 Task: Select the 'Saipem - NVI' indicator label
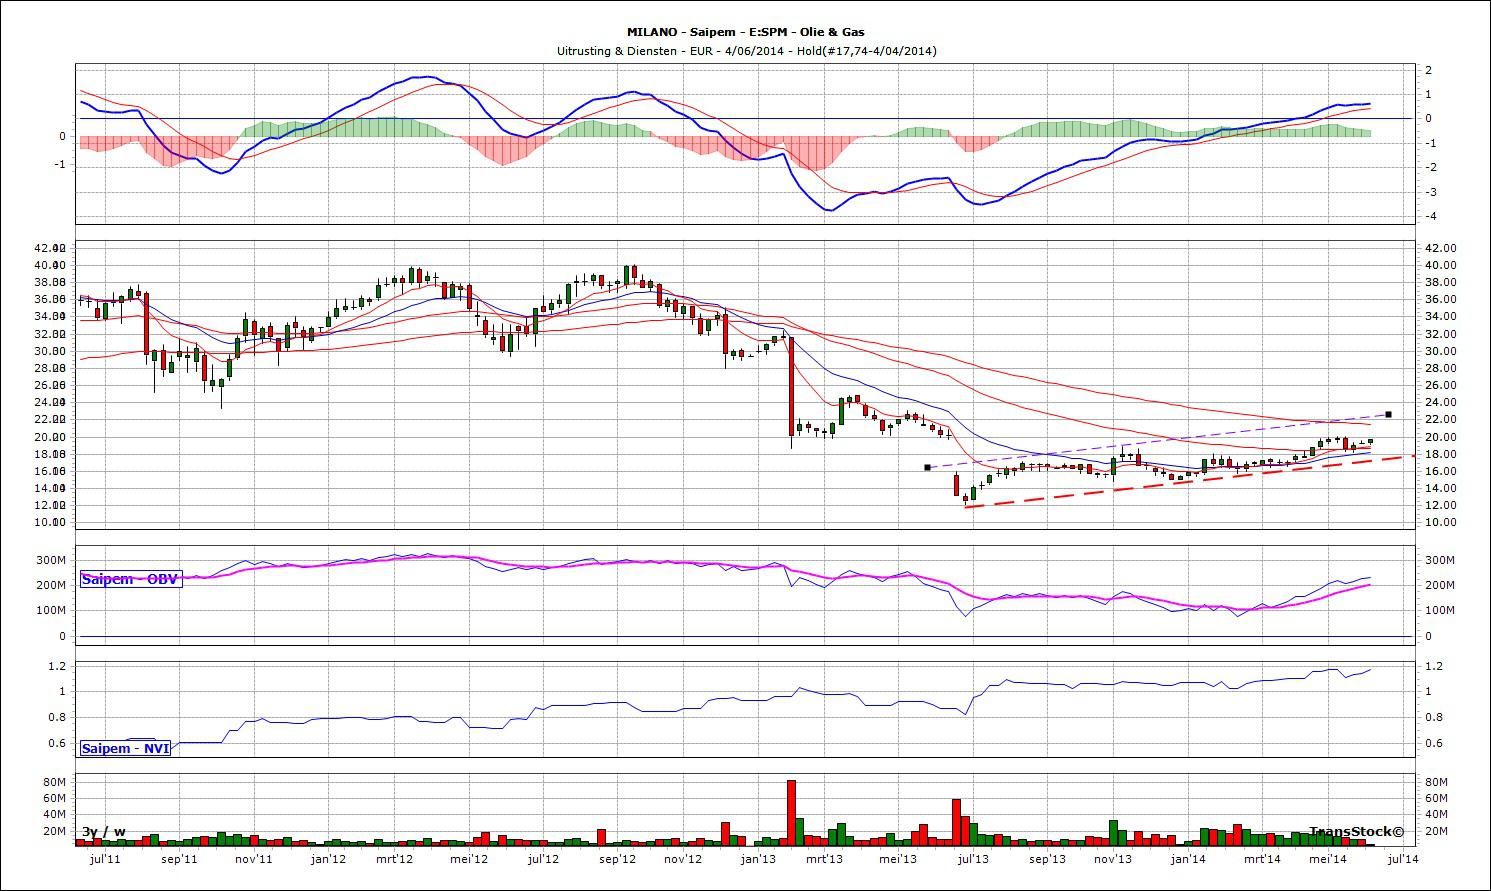(125, 747)
